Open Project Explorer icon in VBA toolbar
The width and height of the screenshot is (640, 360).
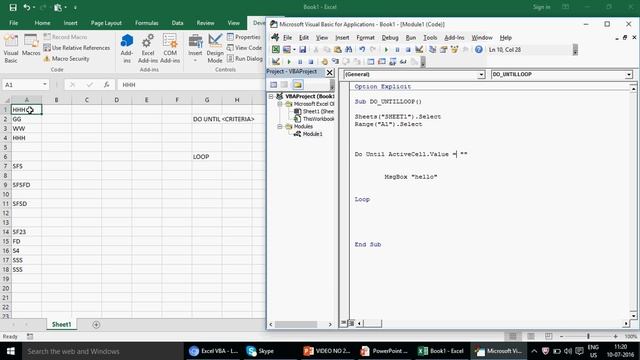432,49
